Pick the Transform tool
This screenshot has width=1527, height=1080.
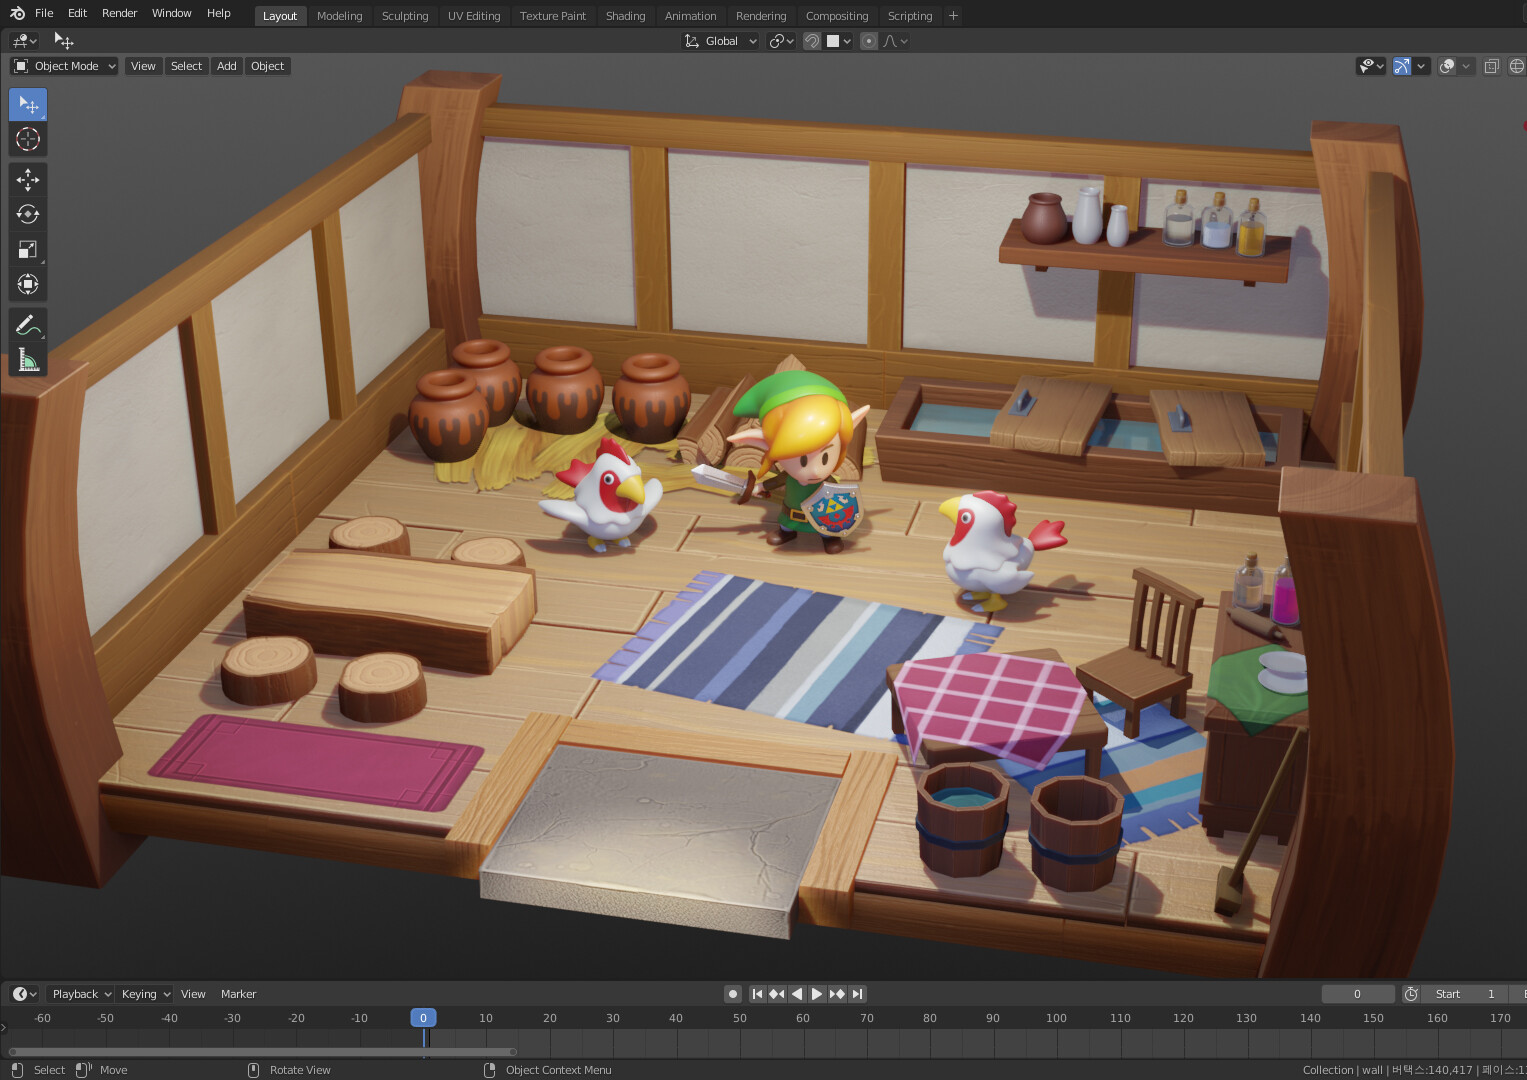[28, 284]
